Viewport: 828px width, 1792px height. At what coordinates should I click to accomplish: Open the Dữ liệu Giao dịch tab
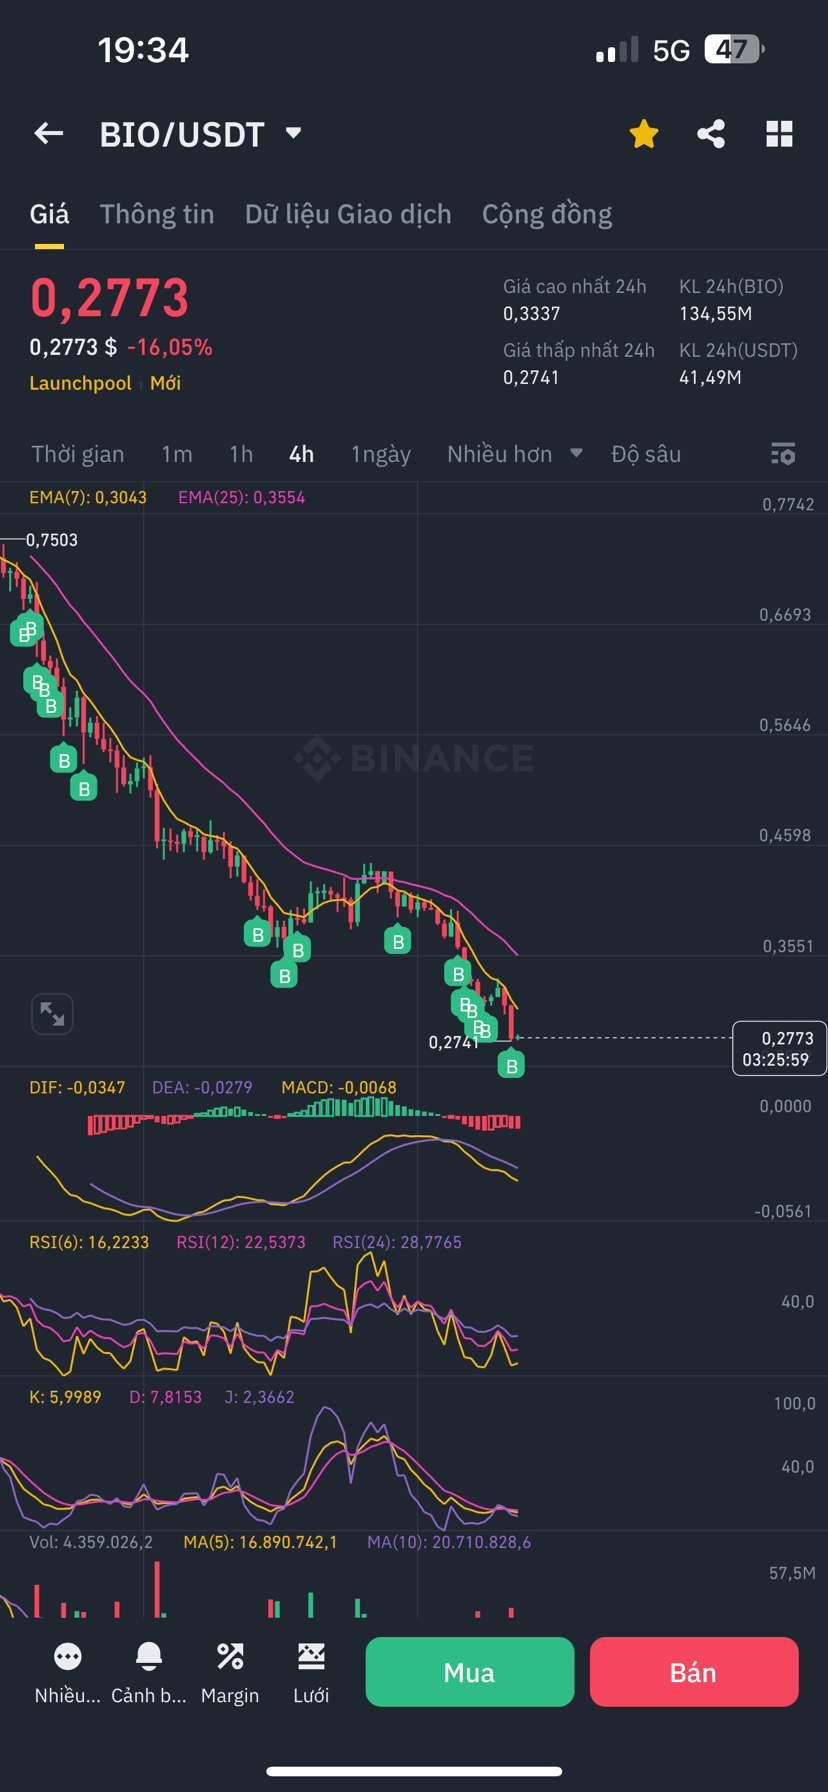point(348,214)
